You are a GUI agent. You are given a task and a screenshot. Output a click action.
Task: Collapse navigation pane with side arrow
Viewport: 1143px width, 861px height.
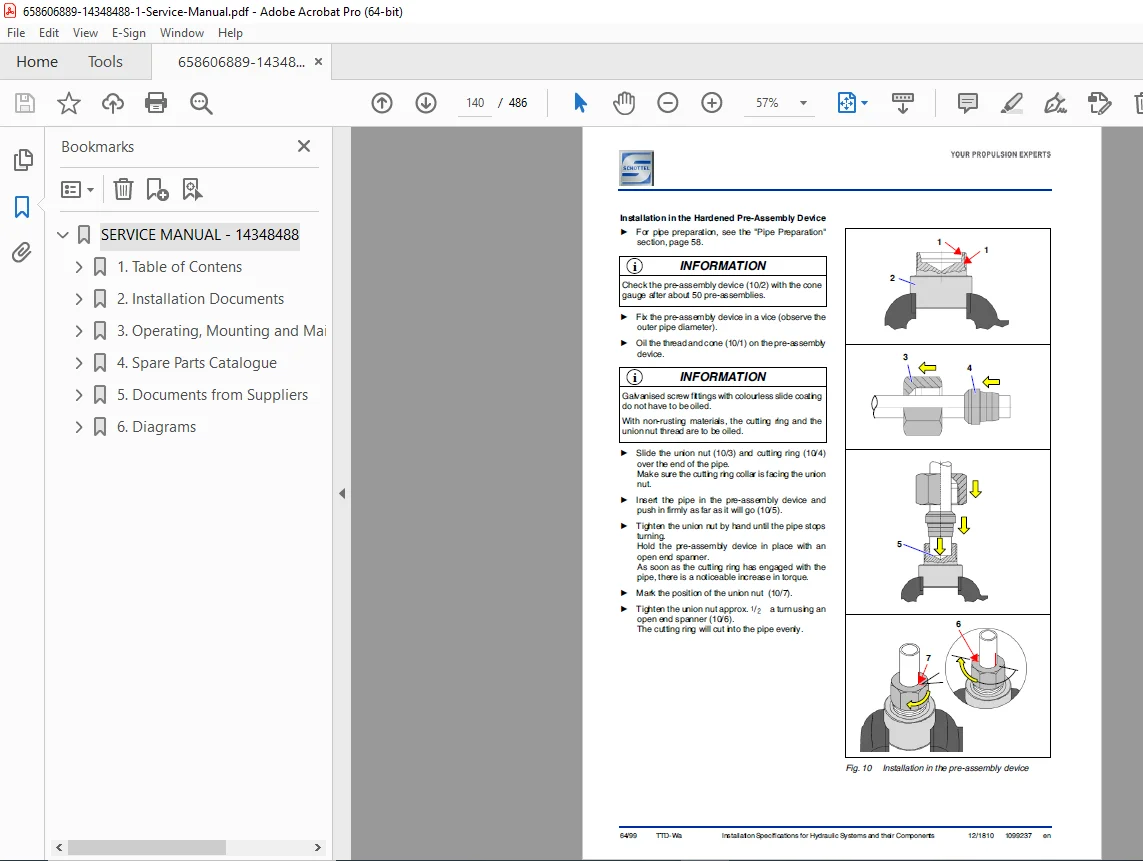[x=342, y=494]
